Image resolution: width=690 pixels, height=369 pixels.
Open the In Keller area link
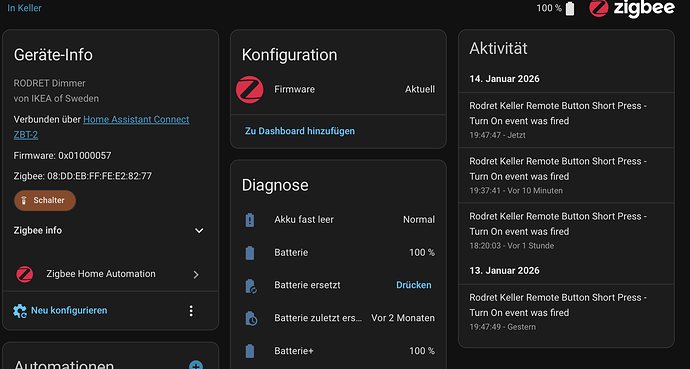(24, 8)
